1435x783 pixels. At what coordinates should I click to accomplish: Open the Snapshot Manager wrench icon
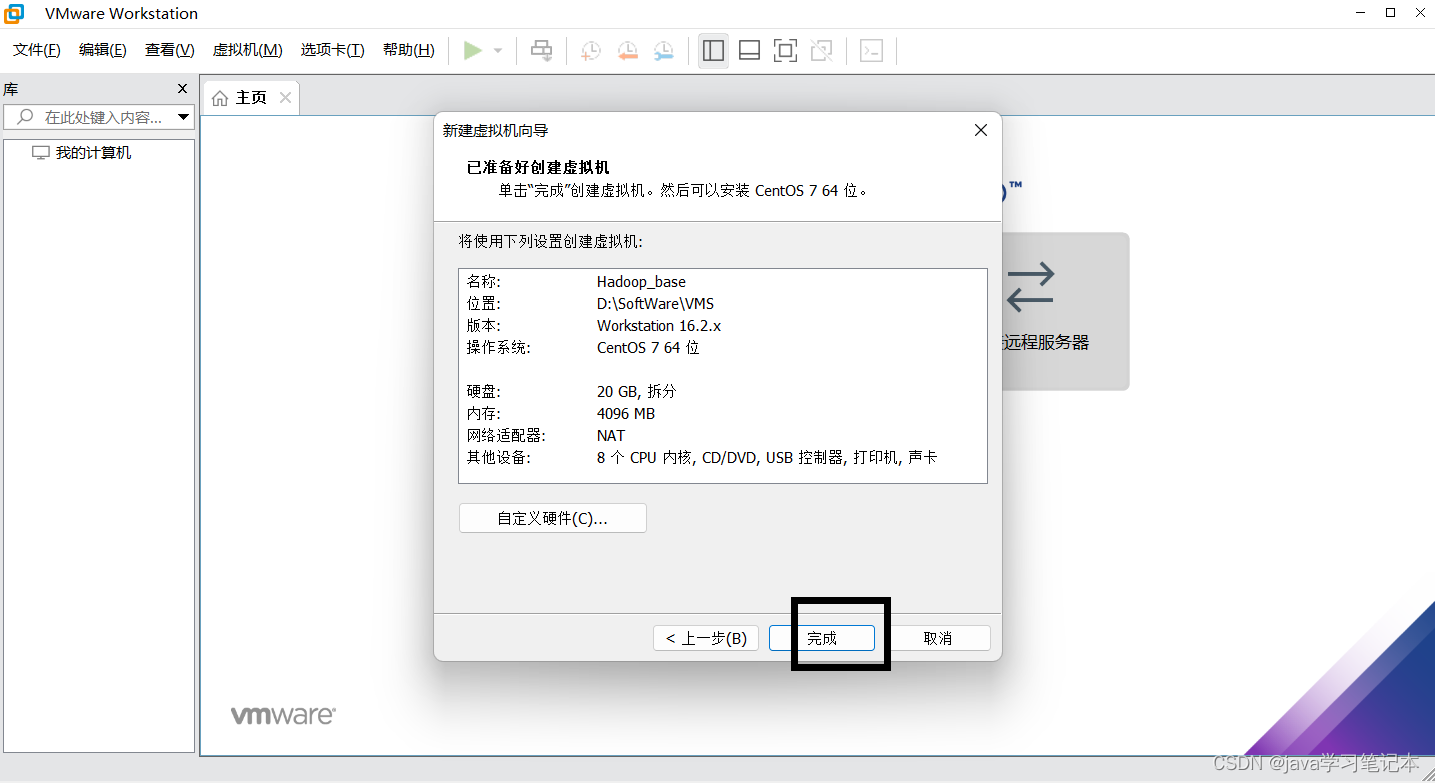pos(663,50)
